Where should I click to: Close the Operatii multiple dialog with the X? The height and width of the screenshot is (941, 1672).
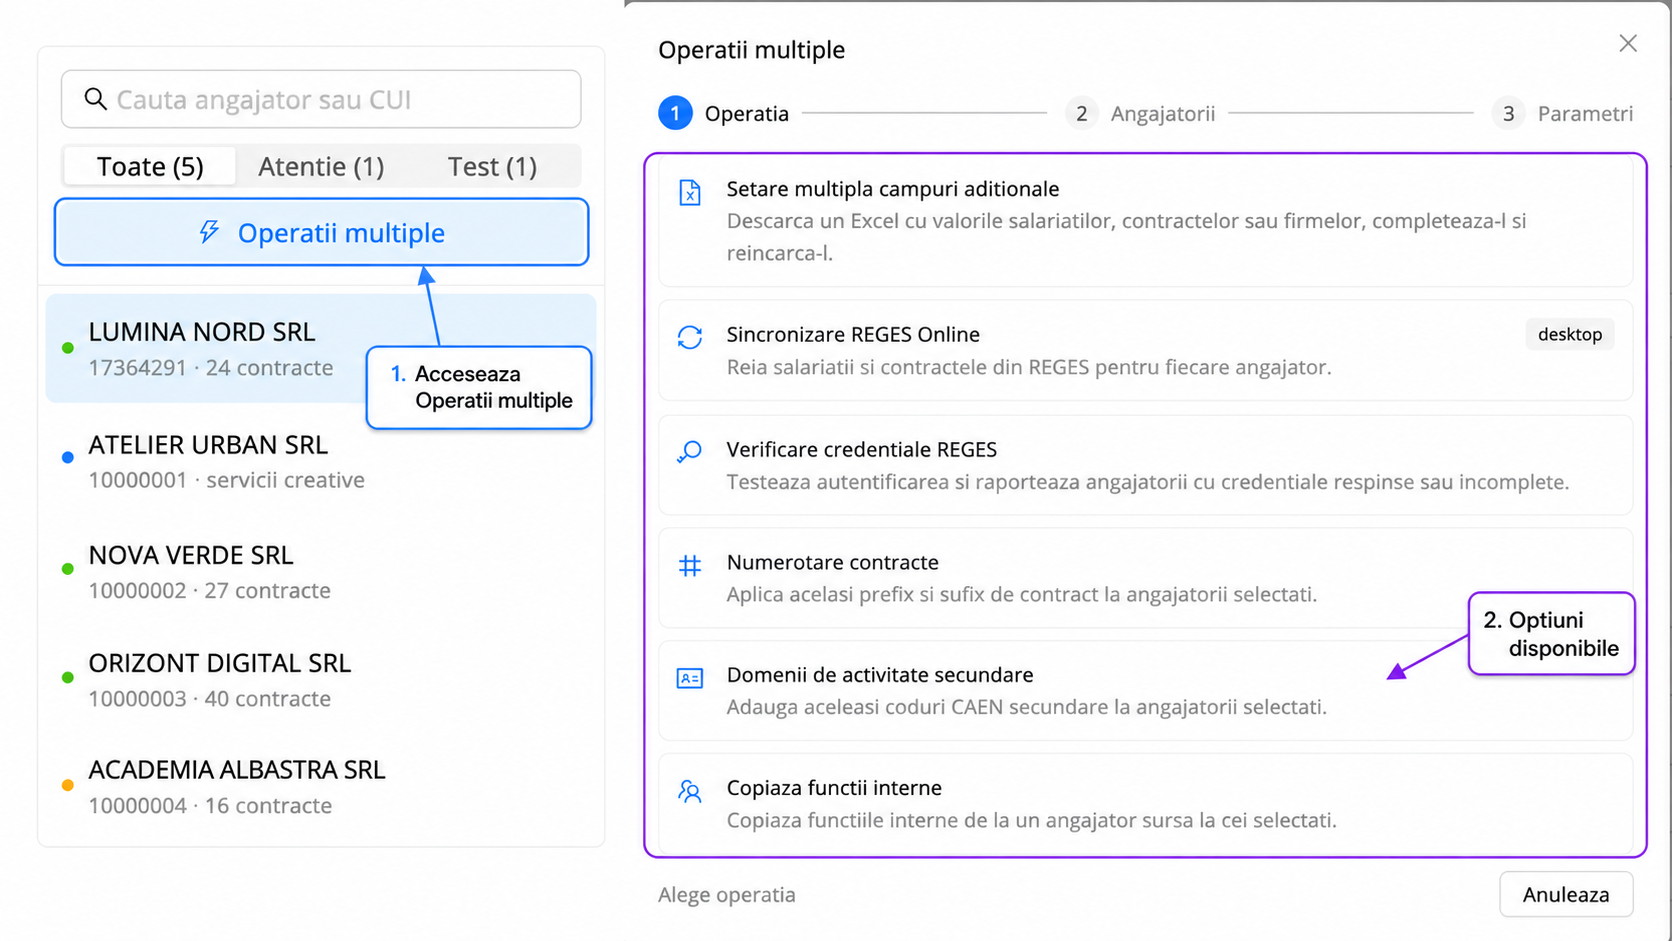[x=1628, y=43]
